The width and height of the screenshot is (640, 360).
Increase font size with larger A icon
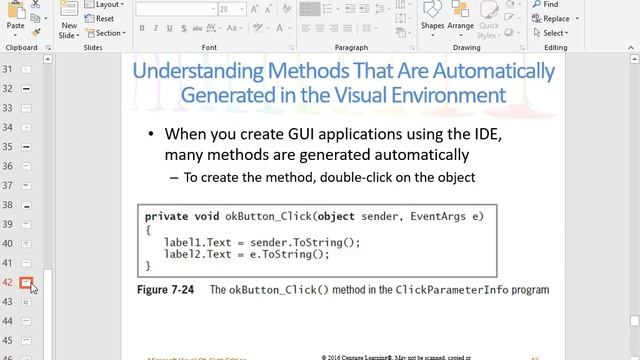click(254, 9)
